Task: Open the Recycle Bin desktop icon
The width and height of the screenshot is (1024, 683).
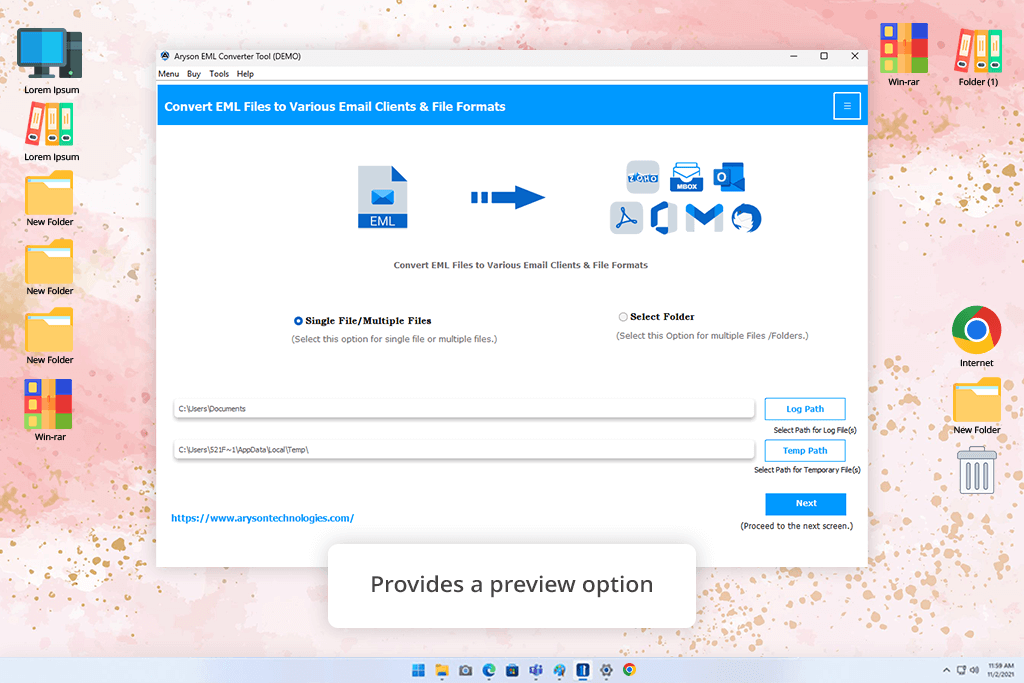Action: pyautogui.click(x=977, y=470)
